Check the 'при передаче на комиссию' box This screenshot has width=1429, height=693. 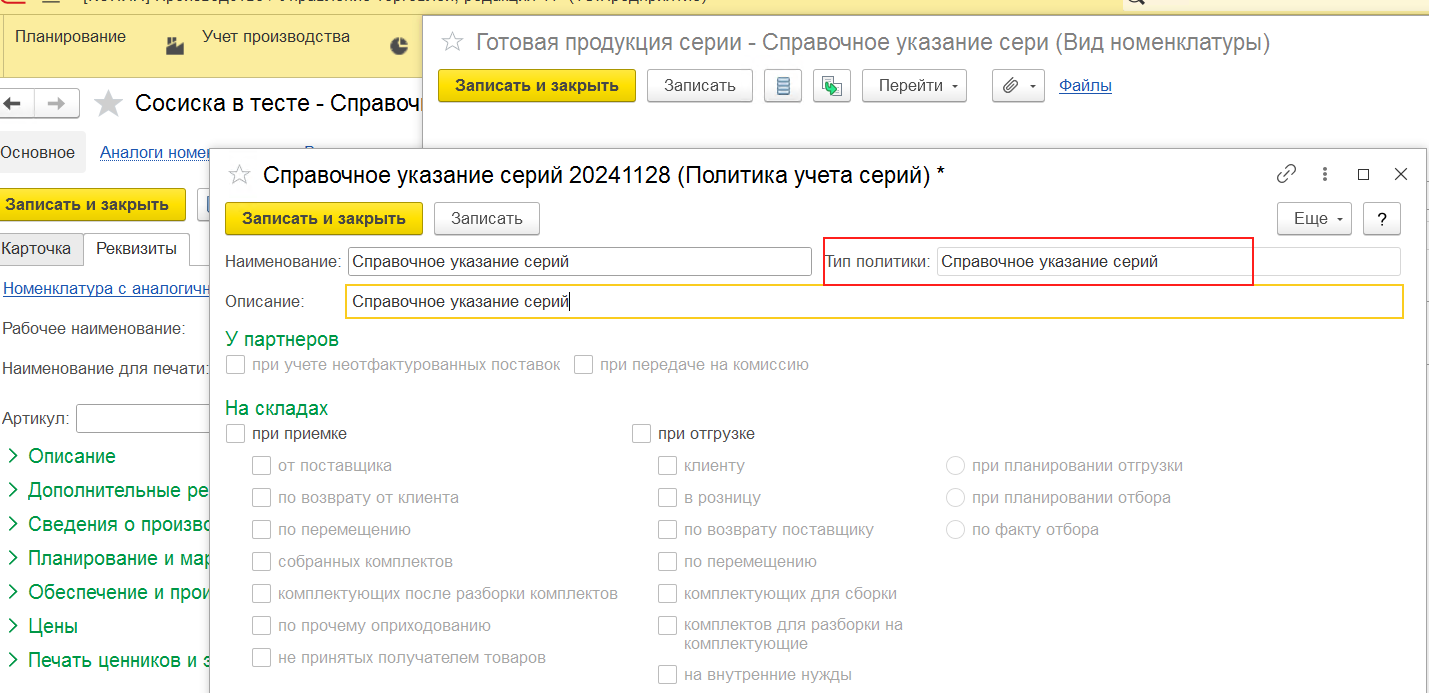[584, 365]
